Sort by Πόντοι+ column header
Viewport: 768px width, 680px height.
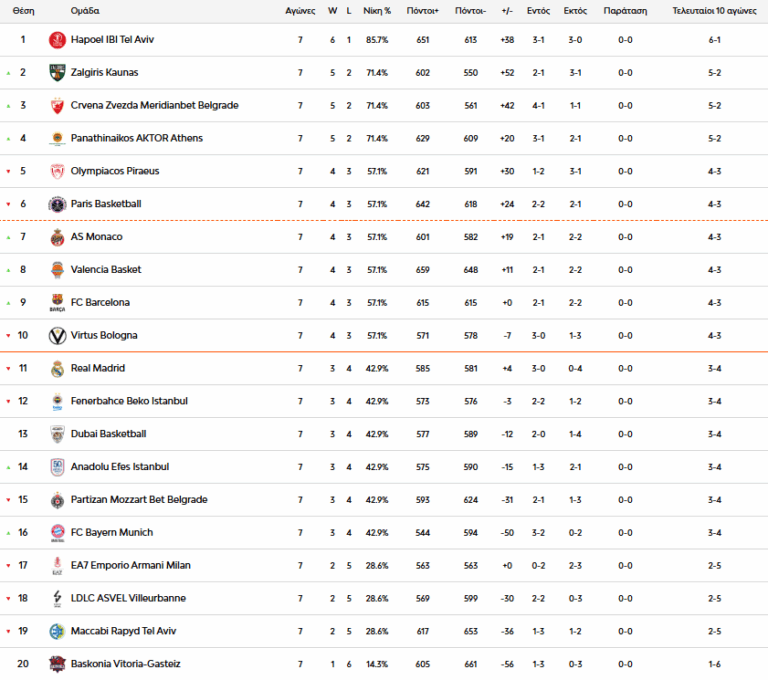click(x=422, y=11)
